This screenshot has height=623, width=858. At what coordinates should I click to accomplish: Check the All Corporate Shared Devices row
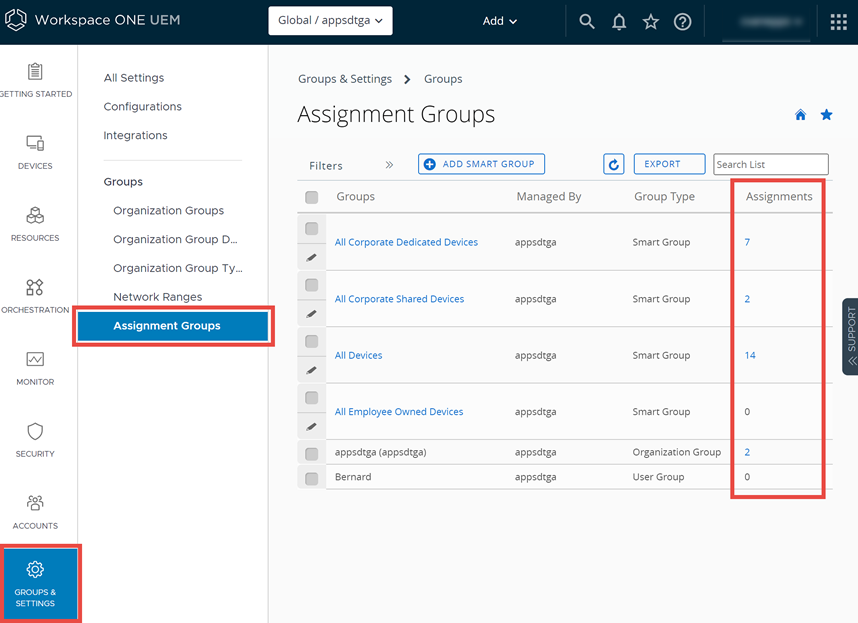pyautogui.click(x=311, y=284)
